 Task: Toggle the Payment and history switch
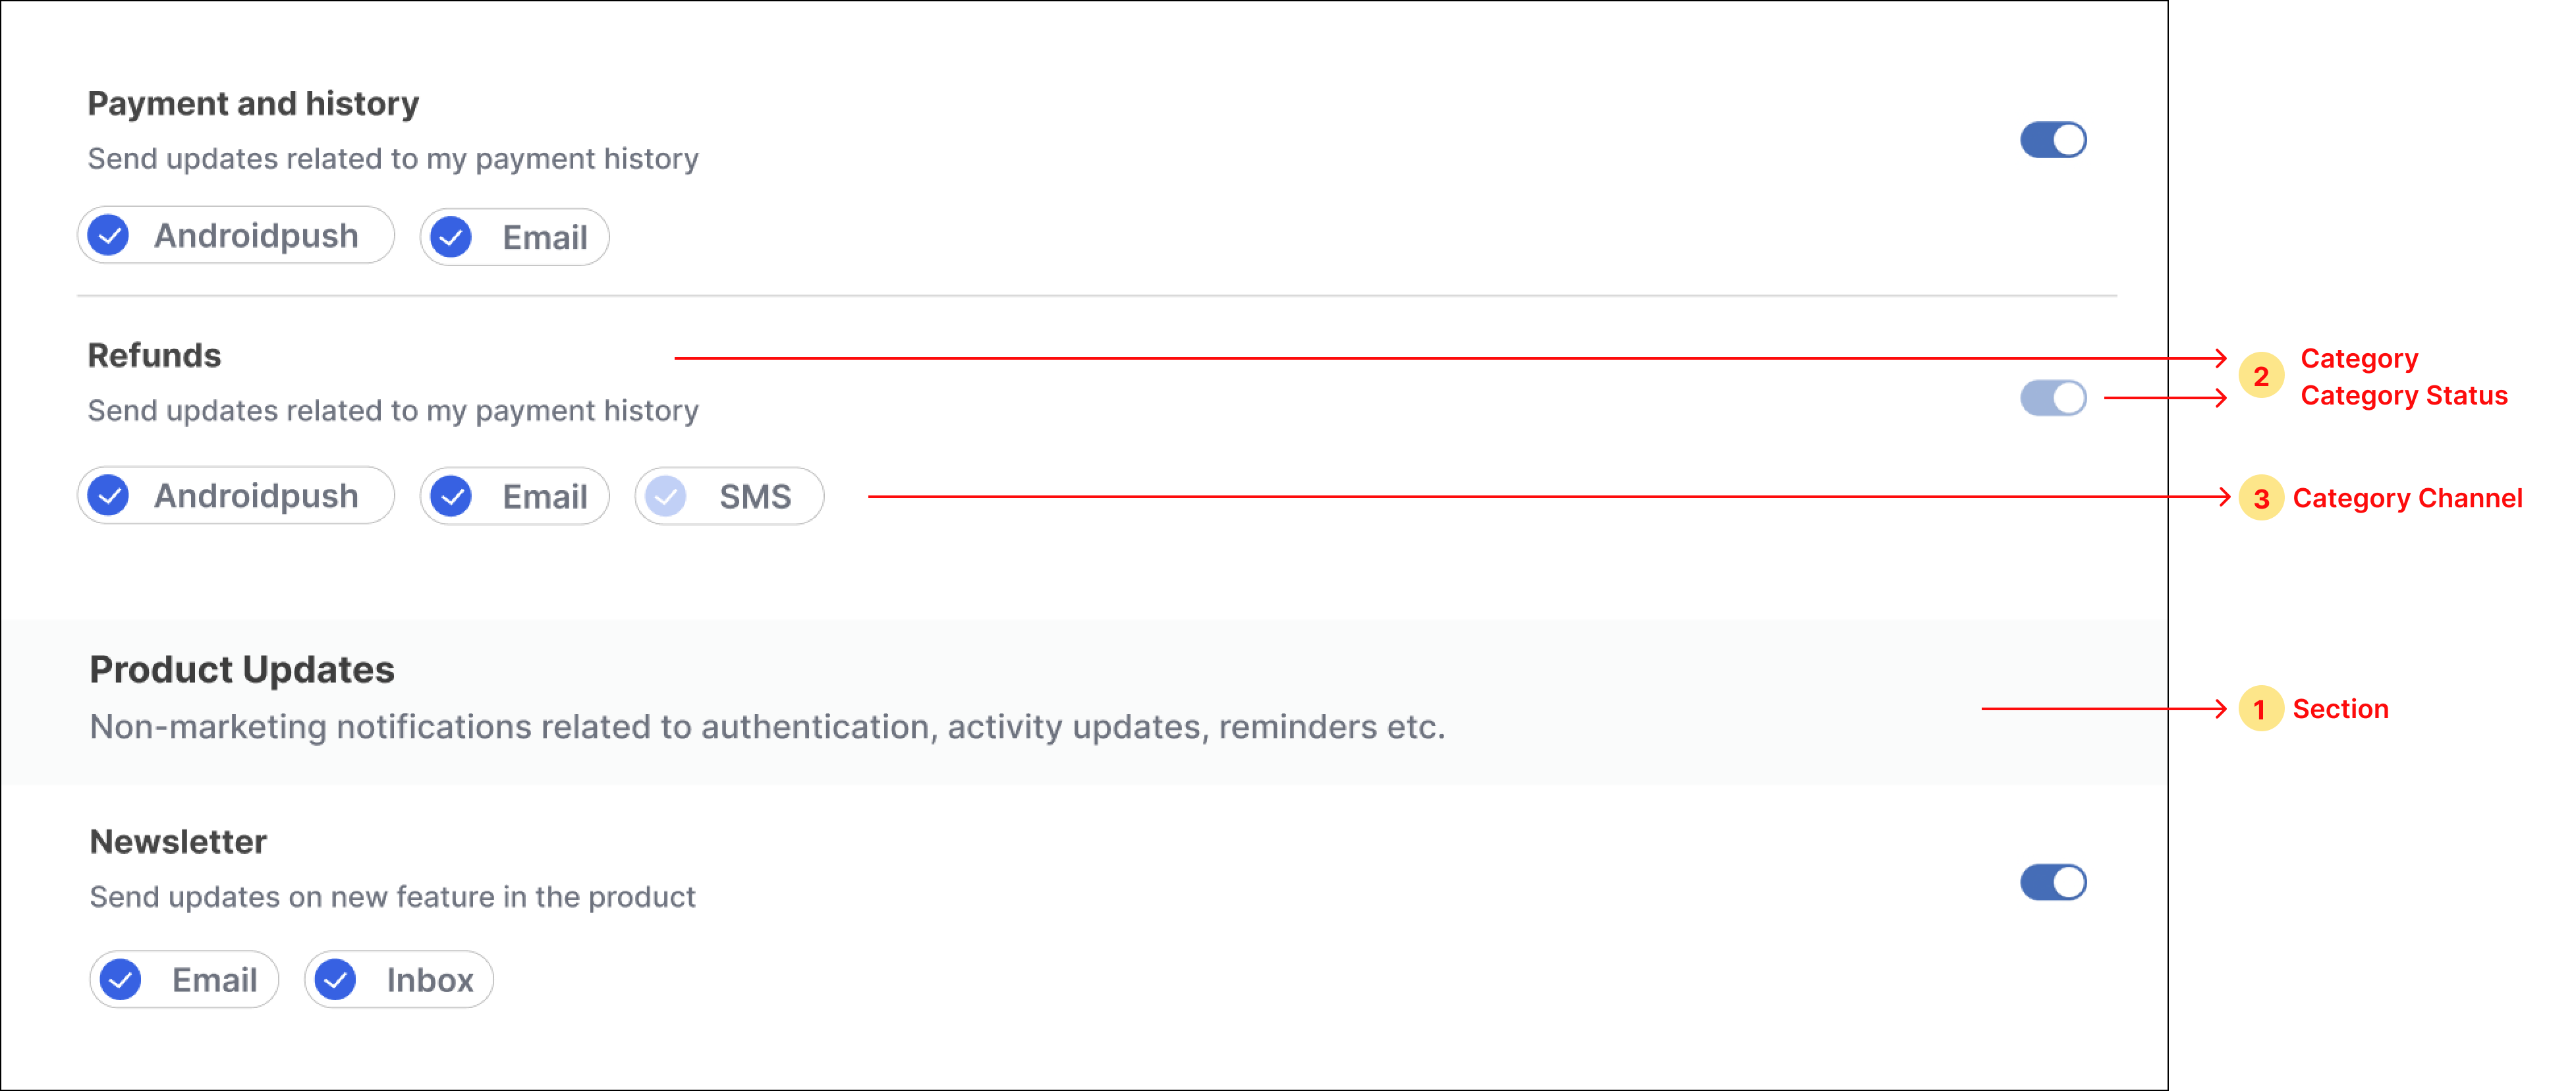coord(2052,140)
